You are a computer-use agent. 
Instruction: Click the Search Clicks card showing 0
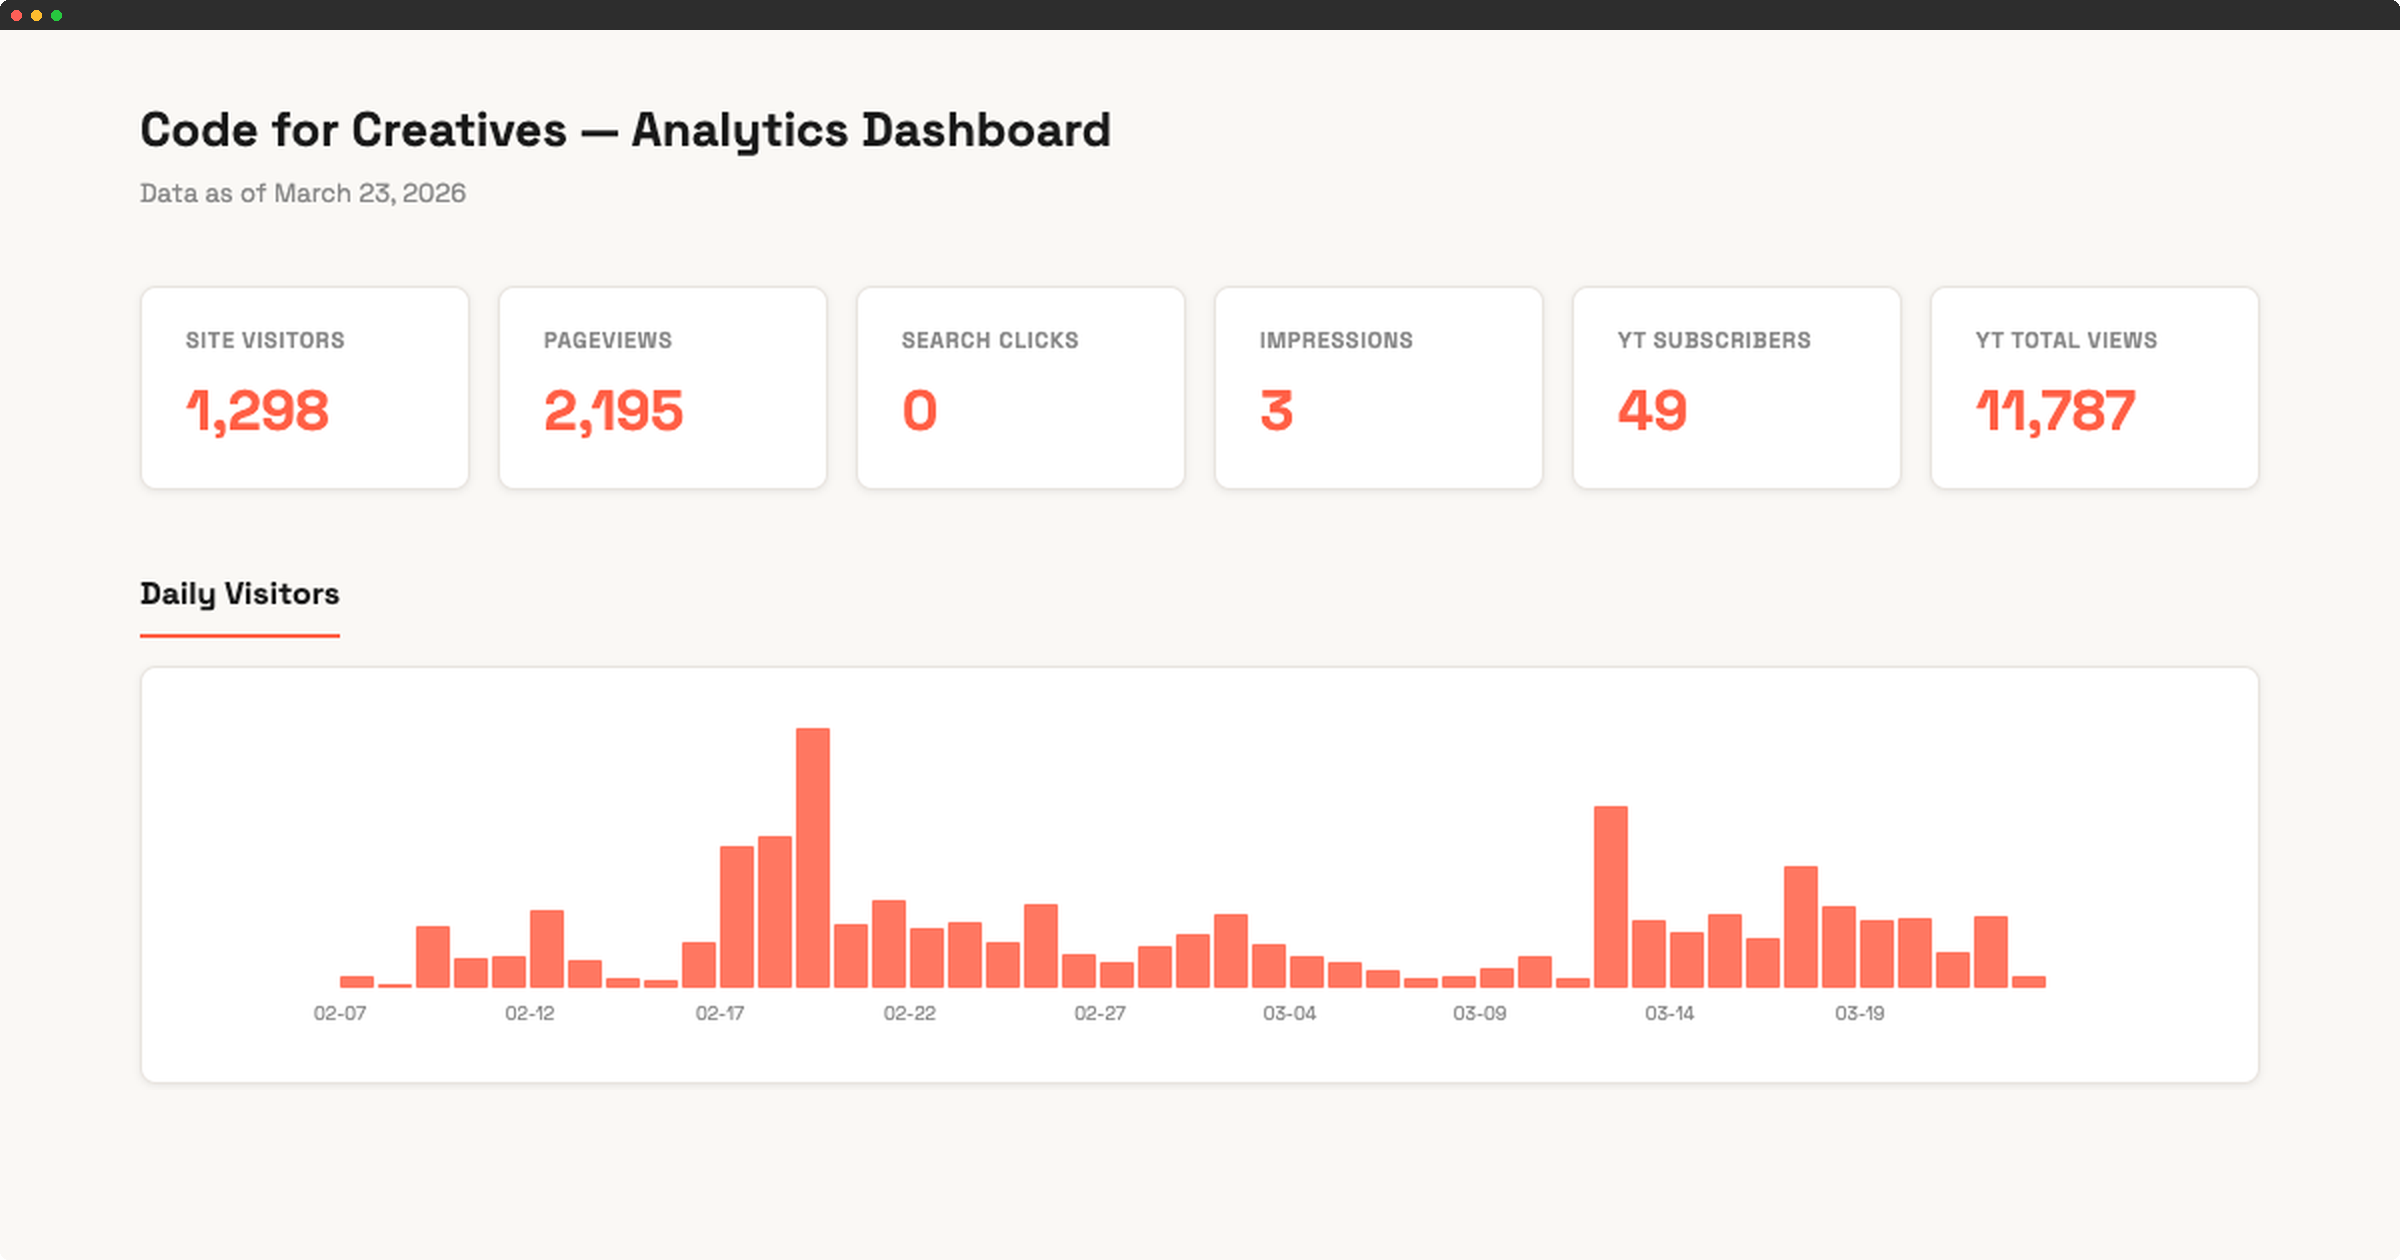pyautogui.click(x=1020, y=388)
